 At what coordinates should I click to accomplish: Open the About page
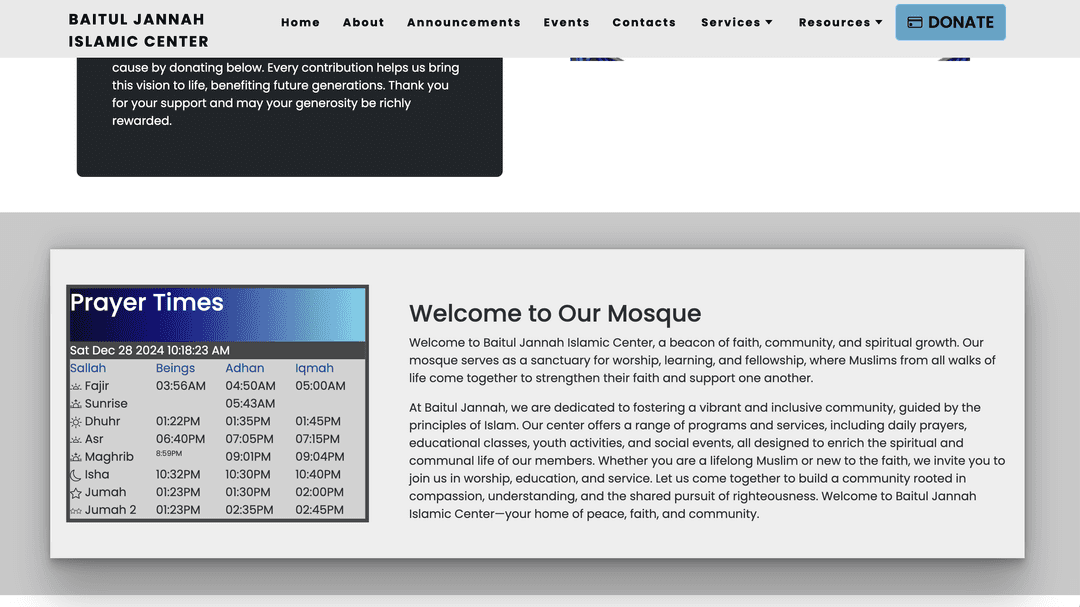click(363, 22)
